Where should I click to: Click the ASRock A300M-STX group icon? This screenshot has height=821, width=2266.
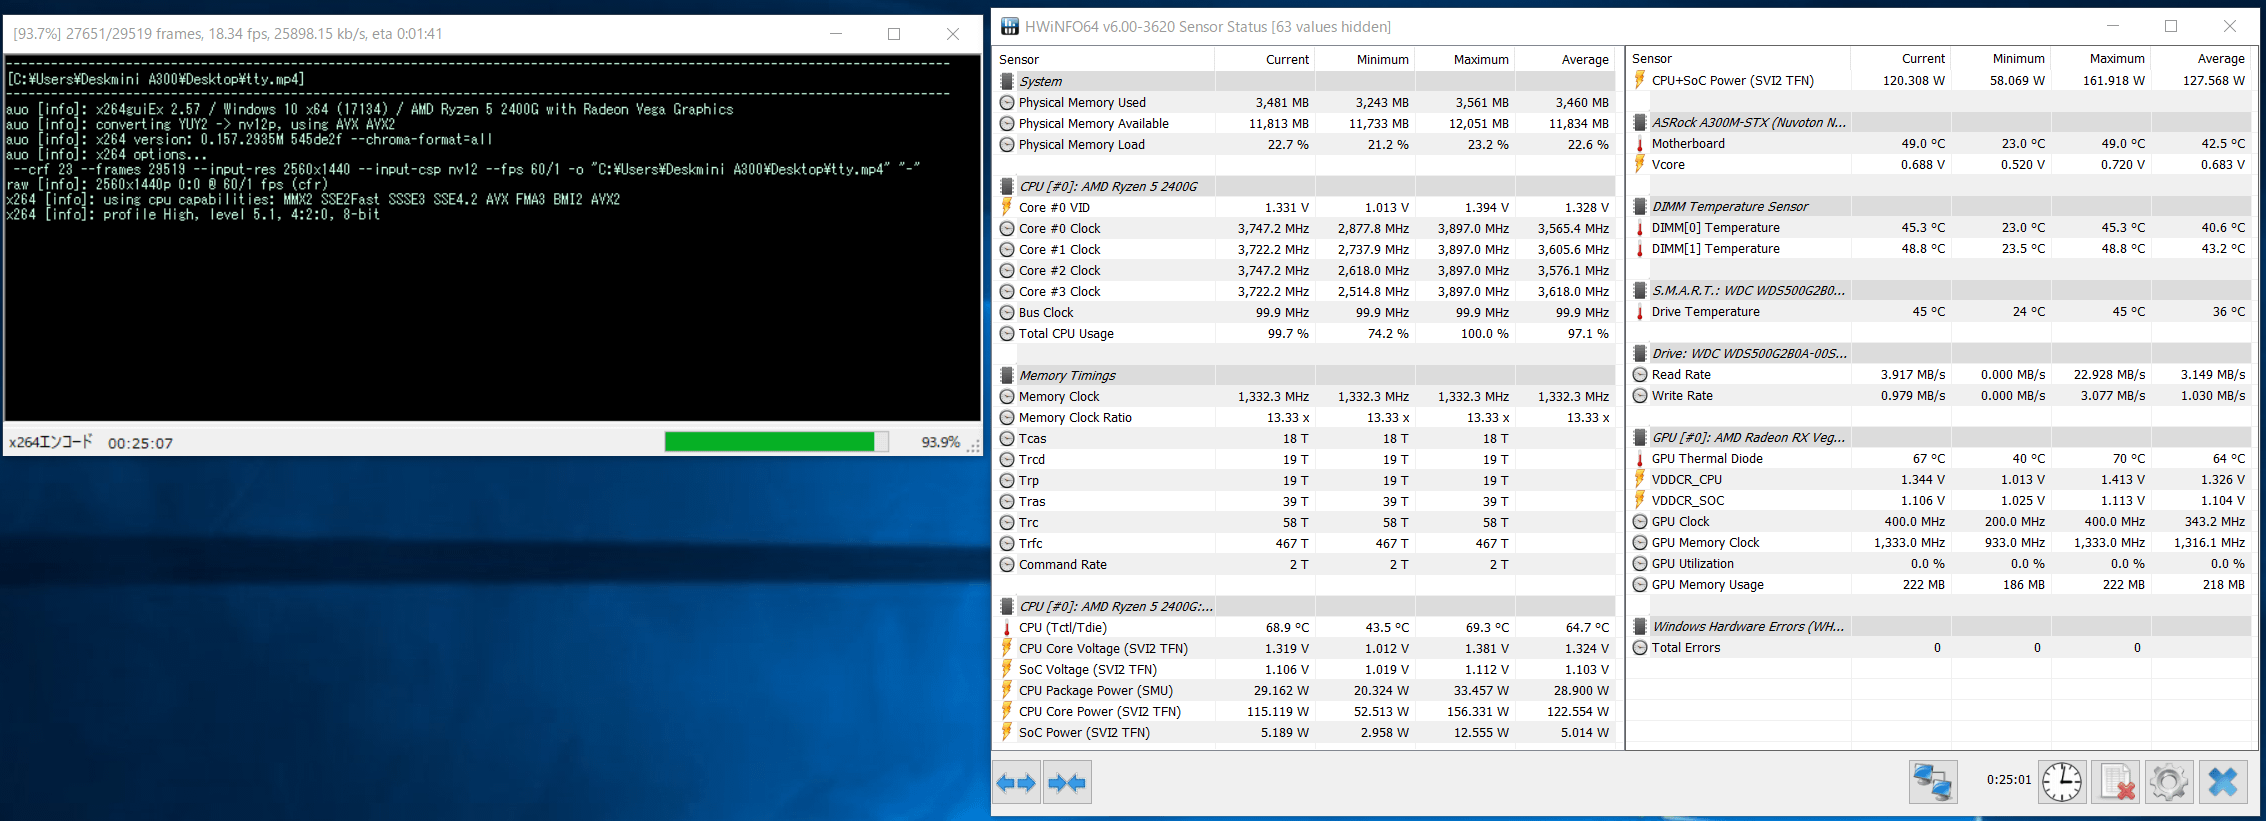(1640, 122)
